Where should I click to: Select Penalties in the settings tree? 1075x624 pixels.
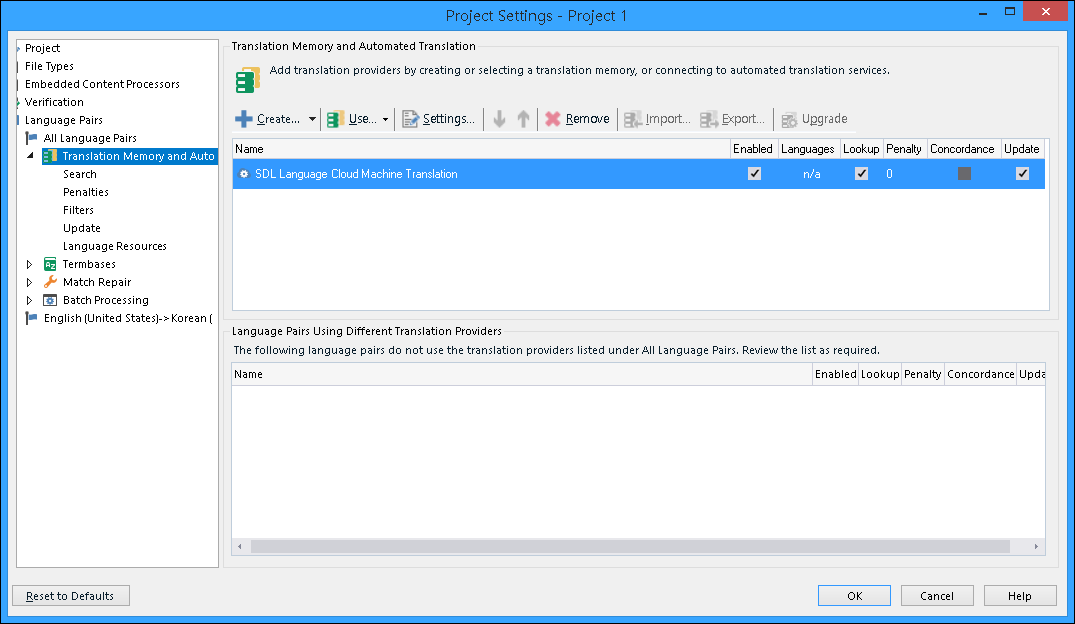[x=86, y=192]
